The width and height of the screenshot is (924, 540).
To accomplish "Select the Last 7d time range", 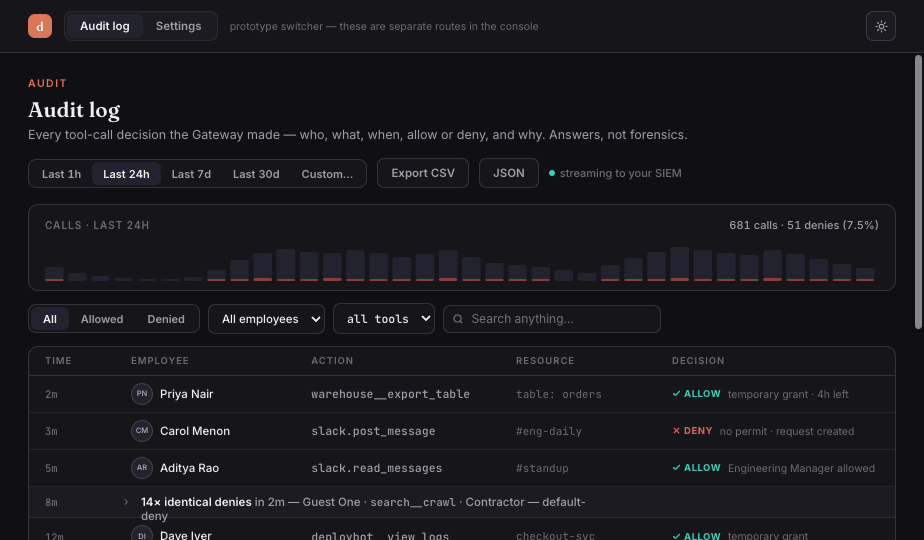I will pos(191,174).
